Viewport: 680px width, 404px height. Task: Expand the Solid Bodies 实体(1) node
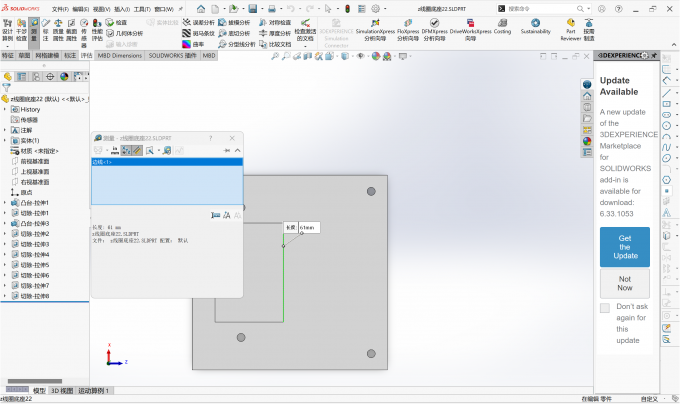coord(5,140)
